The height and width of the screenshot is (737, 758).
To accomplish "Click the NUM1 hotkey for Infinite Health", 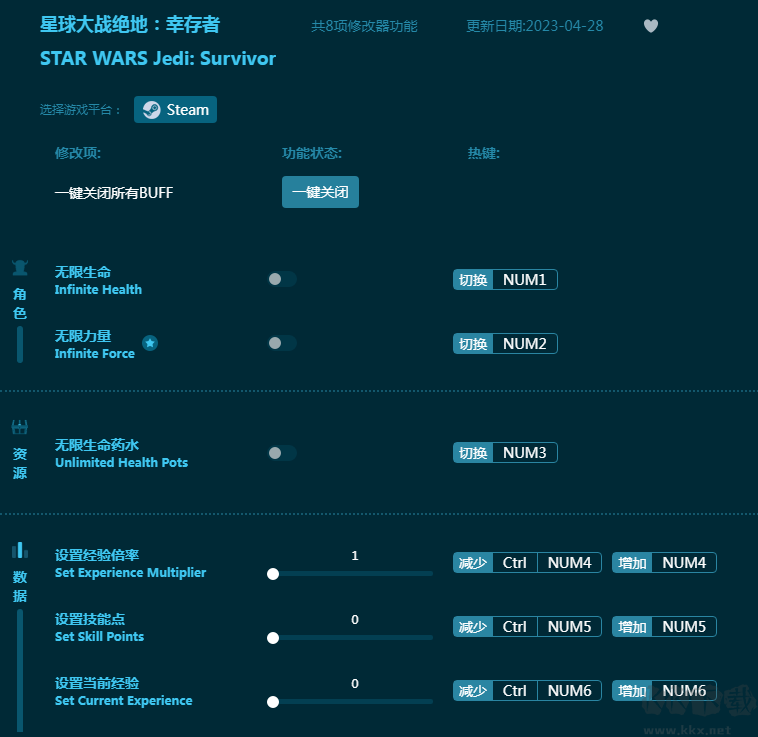I will coord(524,280).
